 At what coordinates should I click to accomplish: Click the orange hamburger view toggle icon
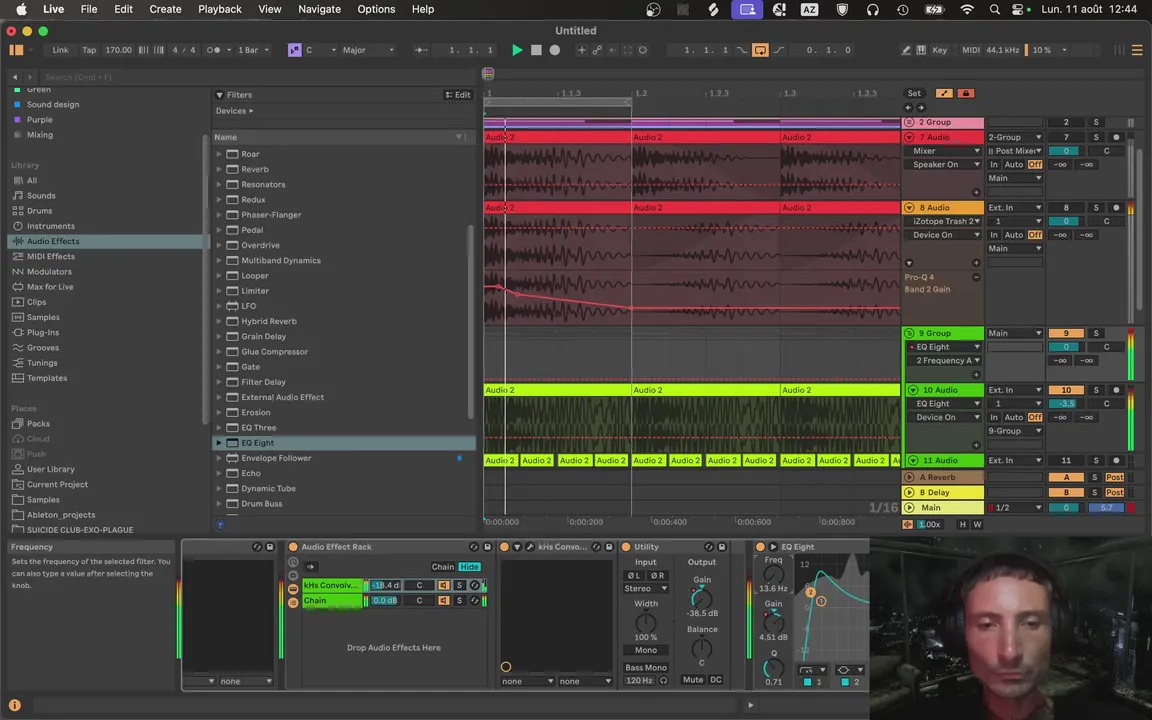point(1137,50)
